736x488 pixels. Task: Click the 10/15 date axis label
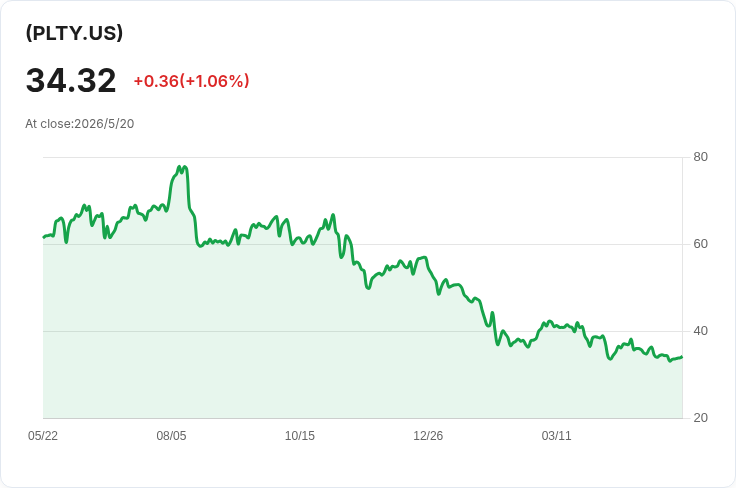click(300, 435)
